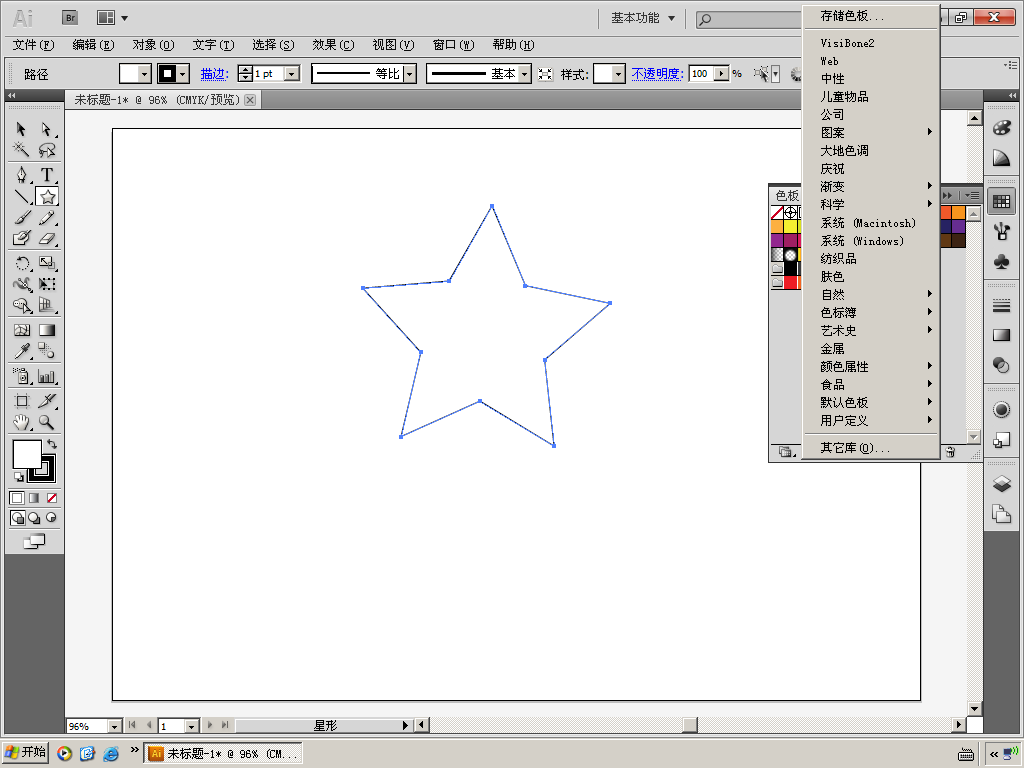Enable Draw Normal mode
The image size is (1024, 768).
pyautogui.click(x=18, y=518)
